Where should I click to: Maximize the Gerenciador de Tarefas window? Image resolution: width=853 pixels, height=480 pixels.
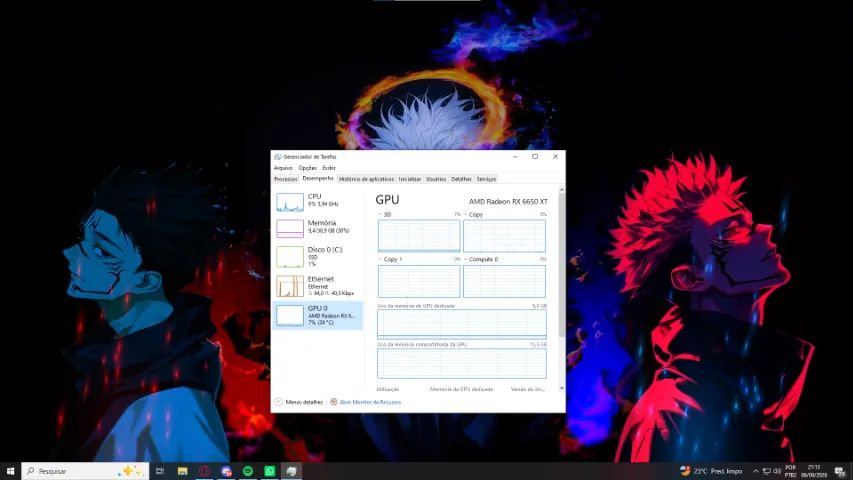(x=535, y=157)
